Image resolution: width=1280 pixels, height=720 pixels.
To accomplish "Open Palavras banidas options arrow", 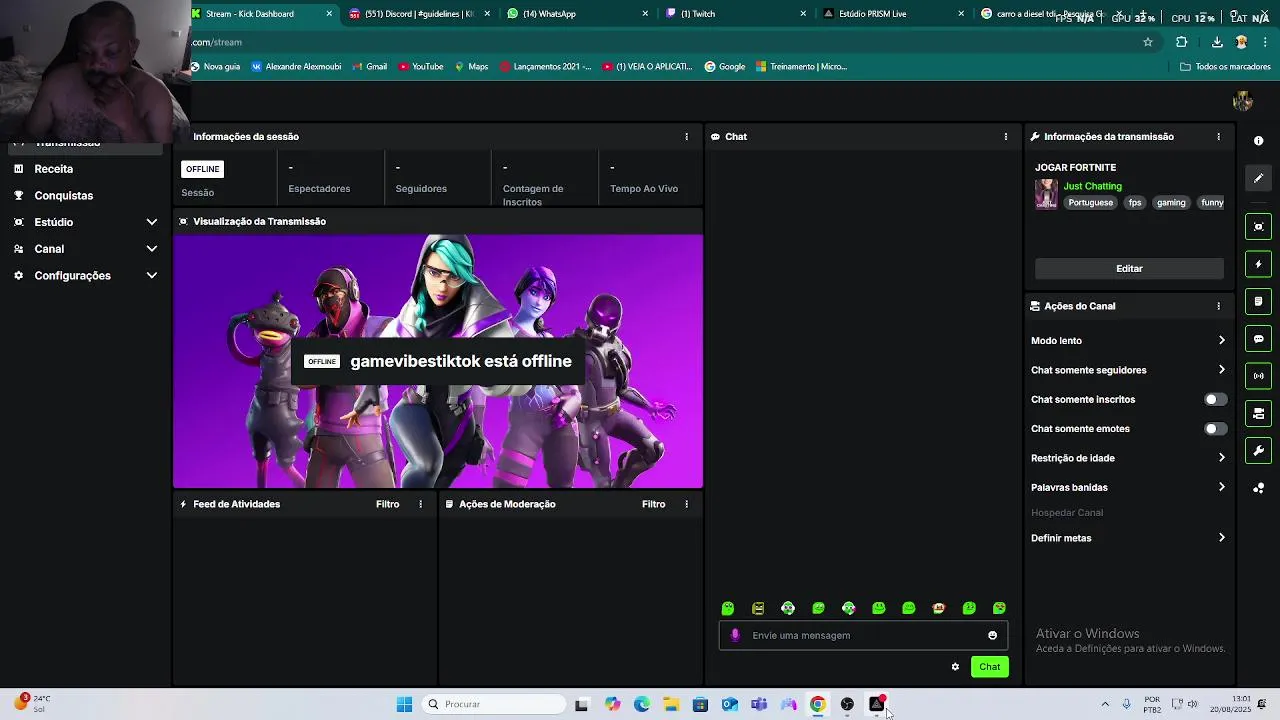I will [1221, 487].
